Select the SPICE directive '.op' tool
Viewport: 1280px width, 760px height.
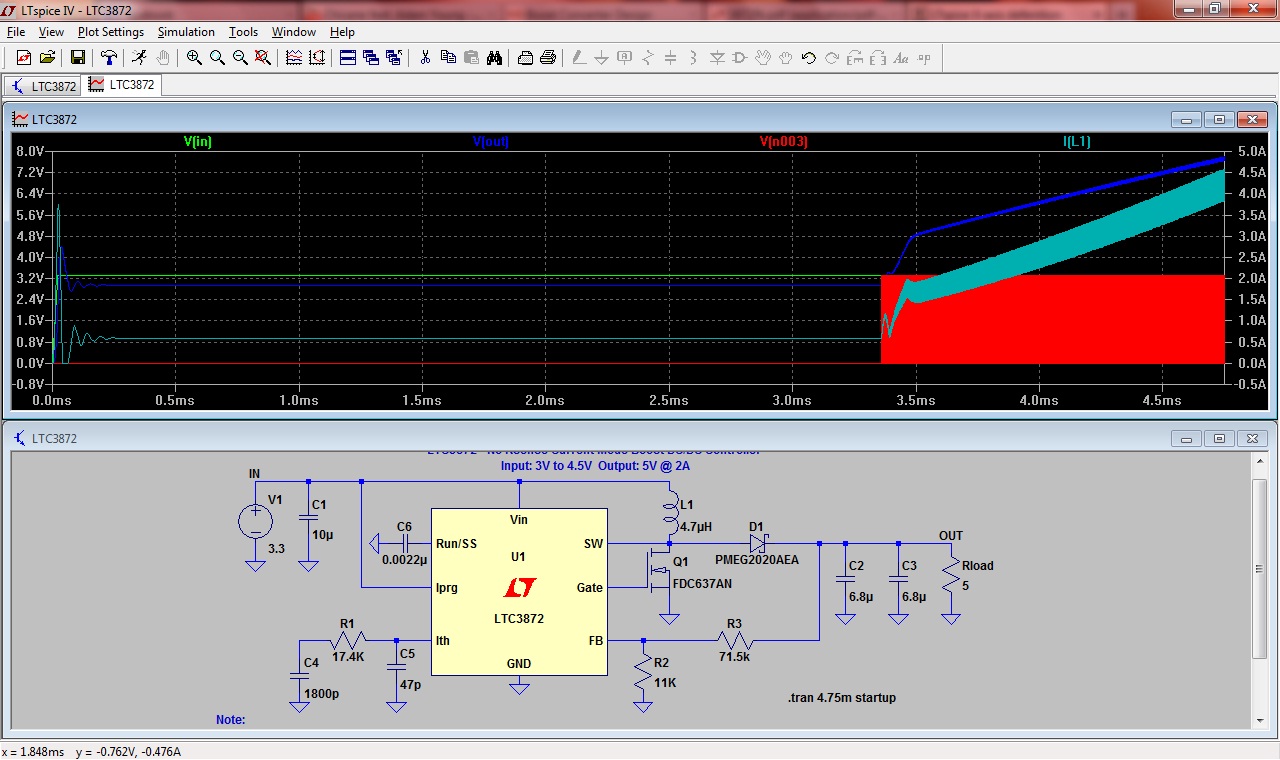924,58
